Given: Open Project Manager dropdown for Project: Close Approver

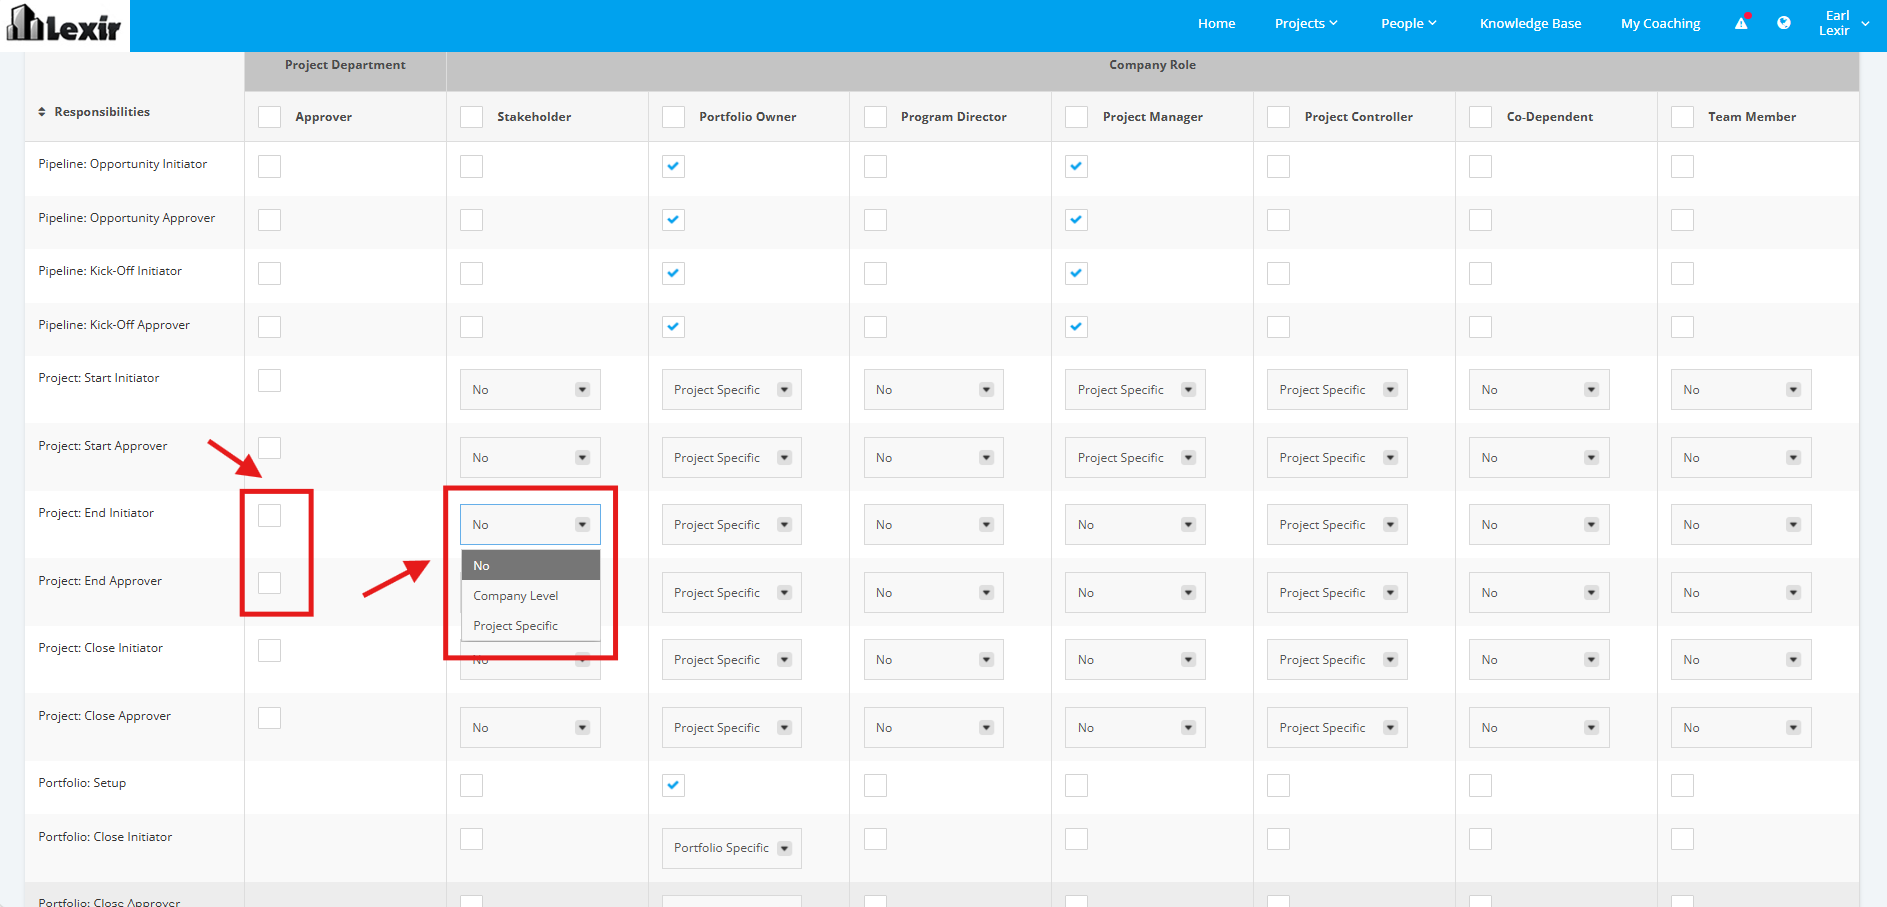Looking at the screenshot, I should (1135, 728).
